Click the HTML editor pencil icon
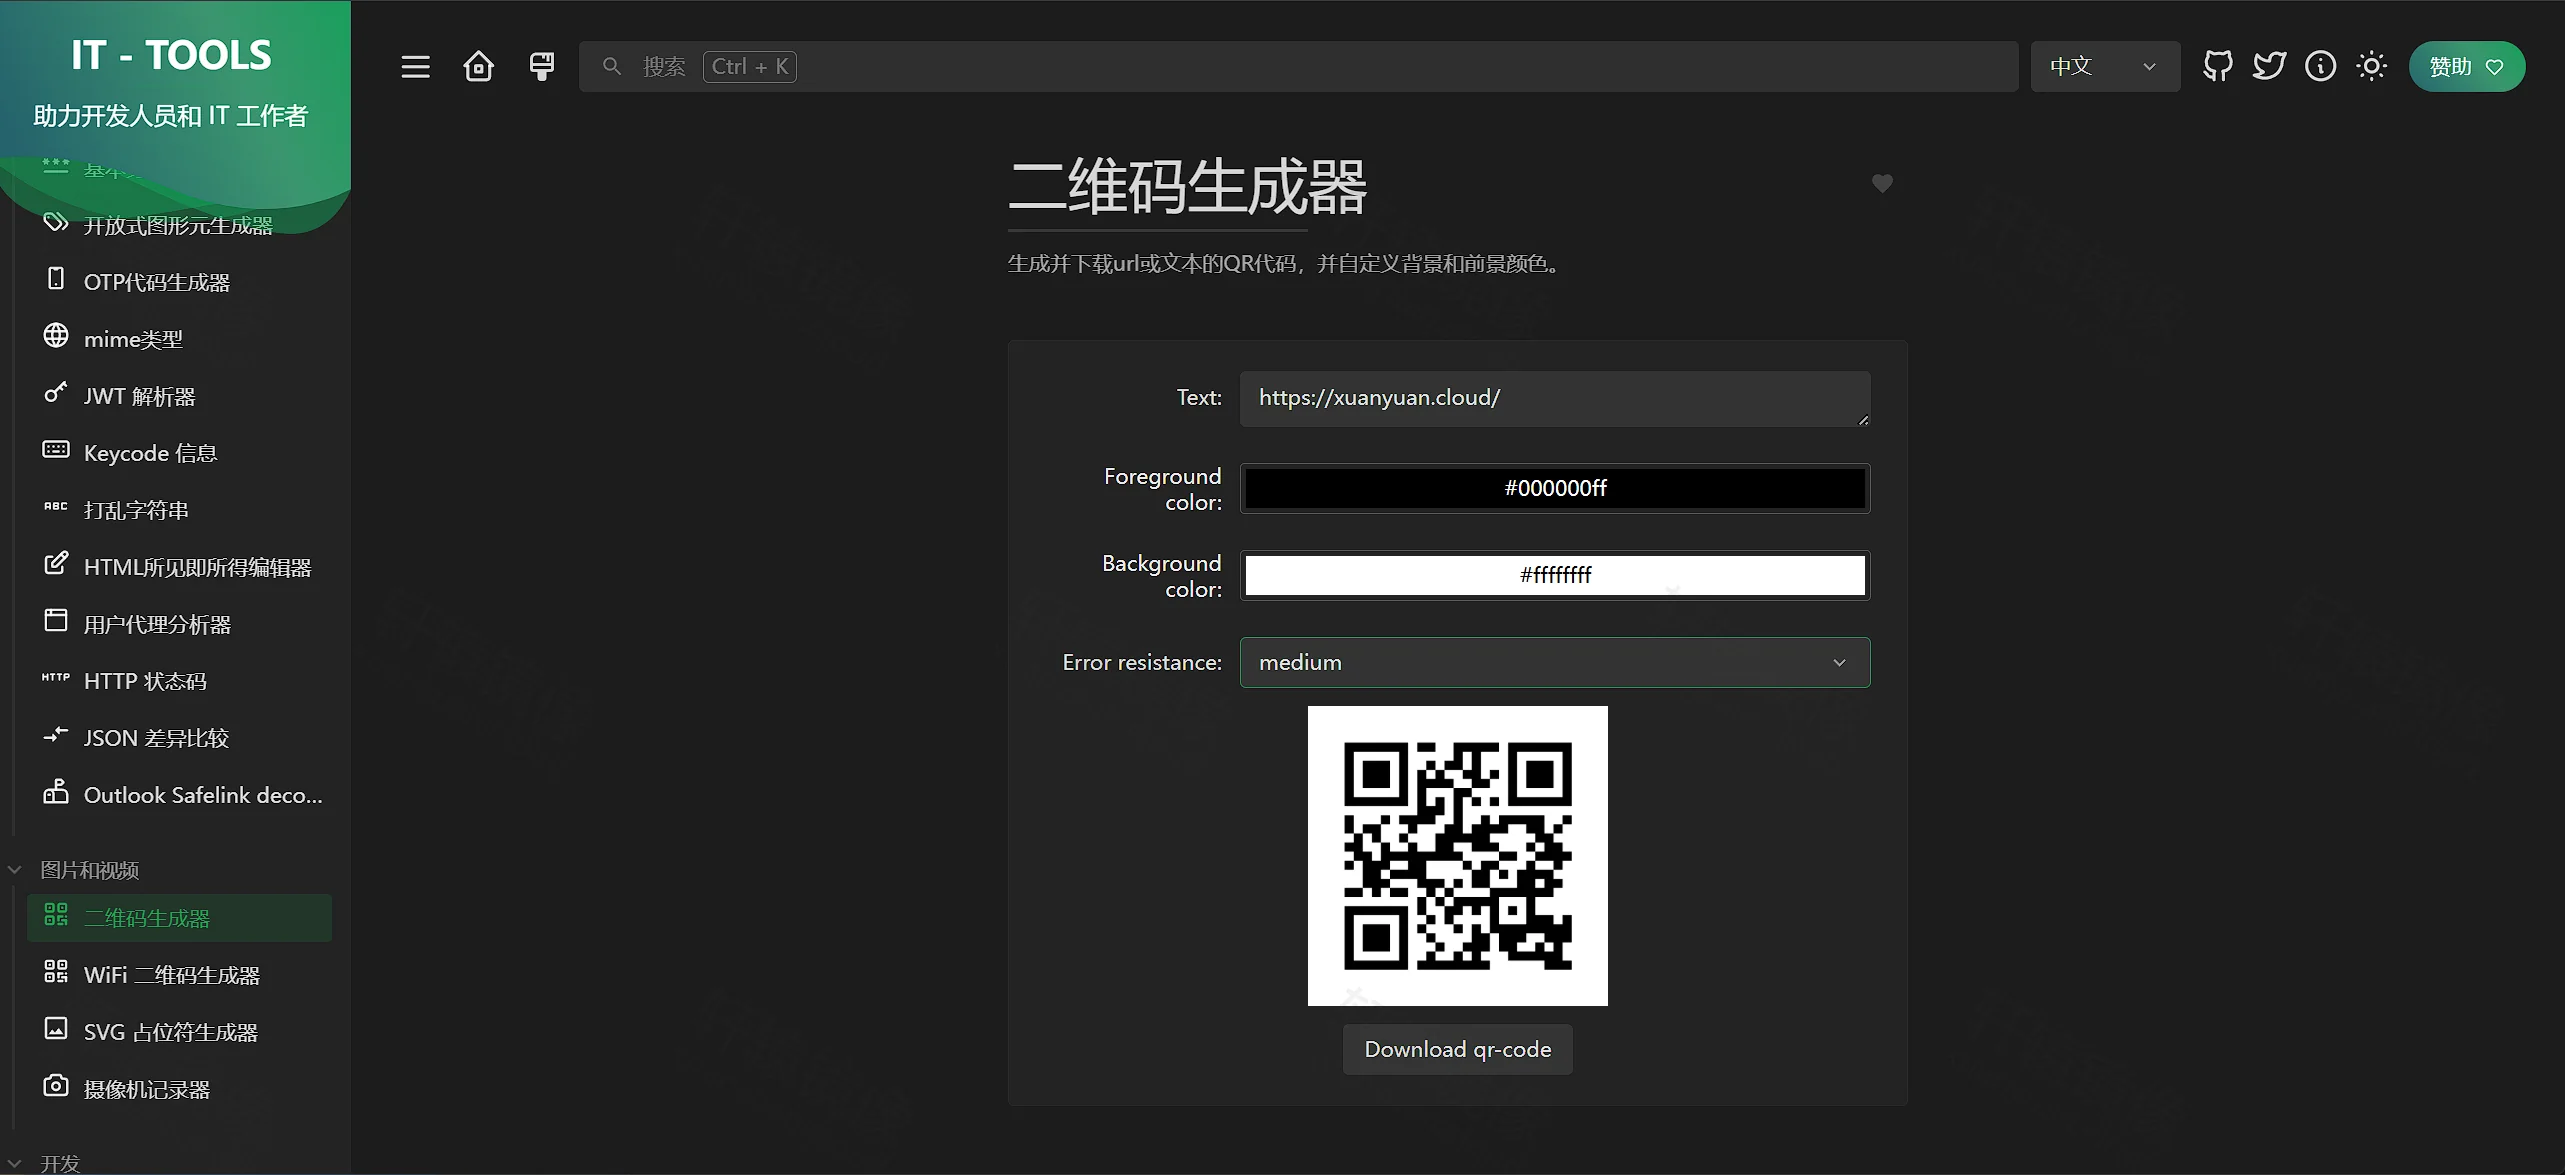This screenshot has width=2565, height=1175. coord(56,563)
